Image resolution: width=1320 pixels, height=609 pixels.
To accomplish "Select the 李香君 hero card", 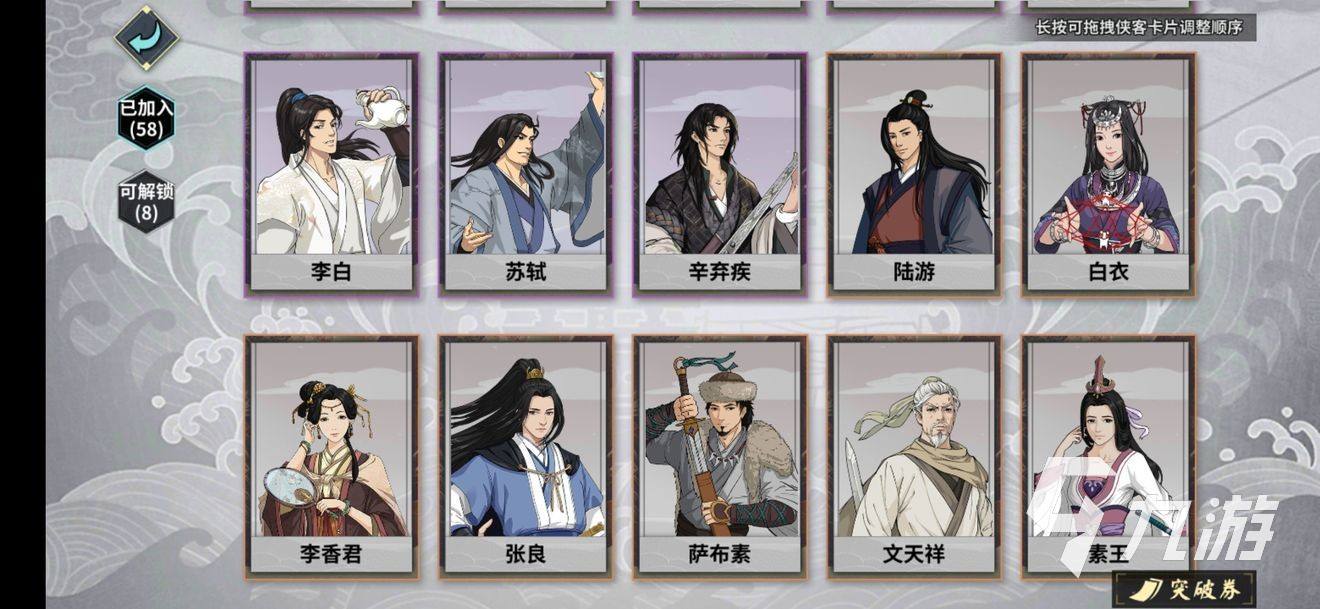I will click(331, 457).
